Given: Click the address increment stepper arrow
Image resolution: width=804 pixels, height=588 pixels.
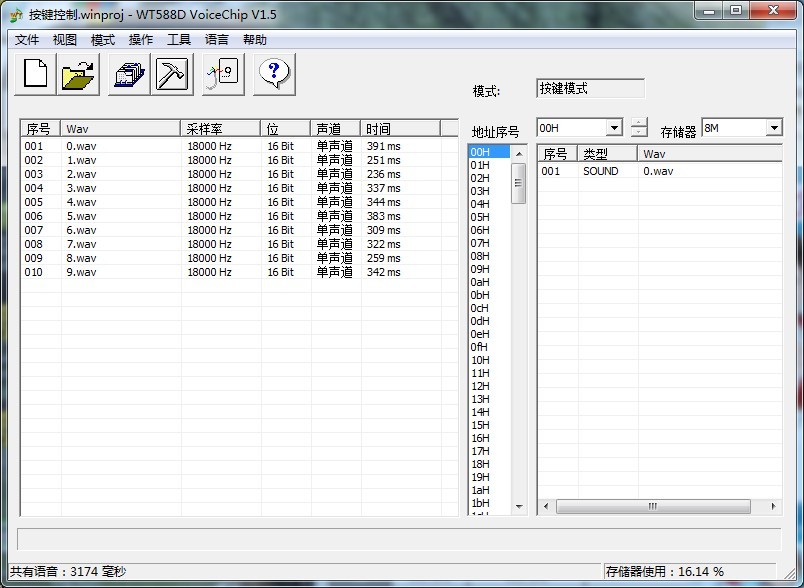Looking at the screenshot, I should (638, 121).
